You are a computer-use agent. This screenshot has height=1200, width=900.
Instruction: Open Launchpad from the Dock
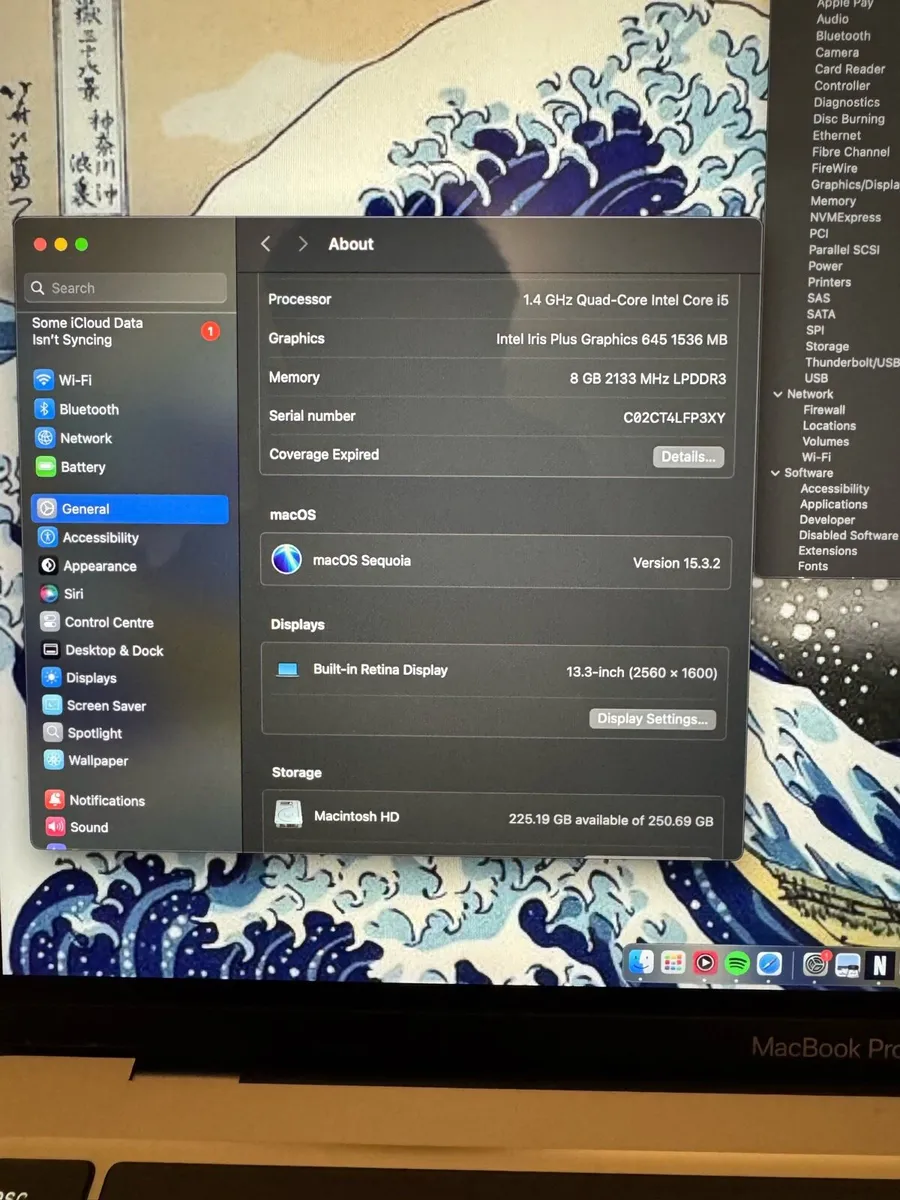(x=673, y=963)
